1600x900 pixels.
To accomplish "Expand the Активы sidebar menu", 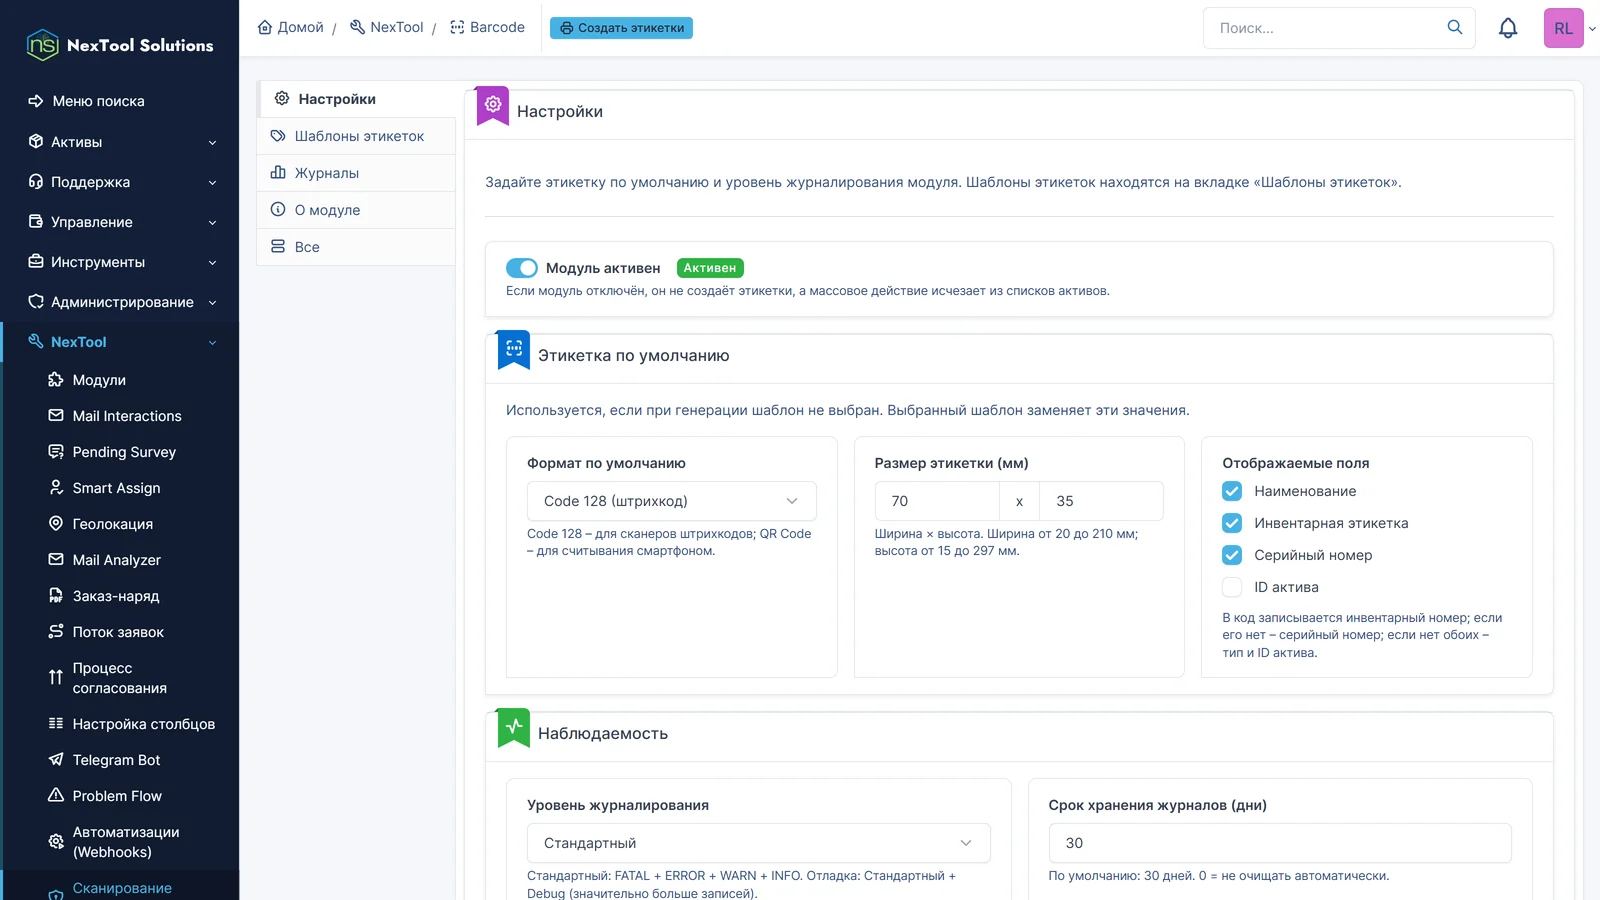I will 120,142.
